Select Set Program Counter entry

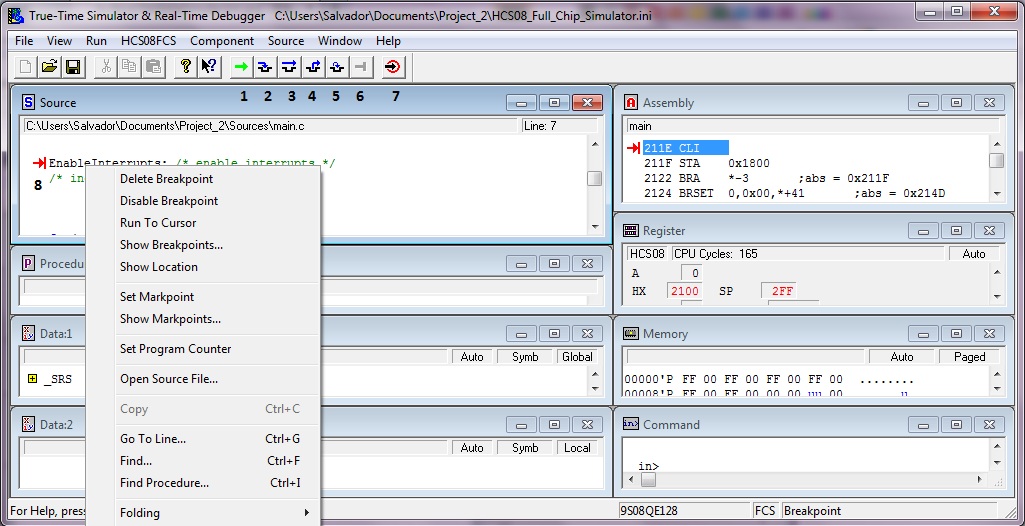point(175,349)
